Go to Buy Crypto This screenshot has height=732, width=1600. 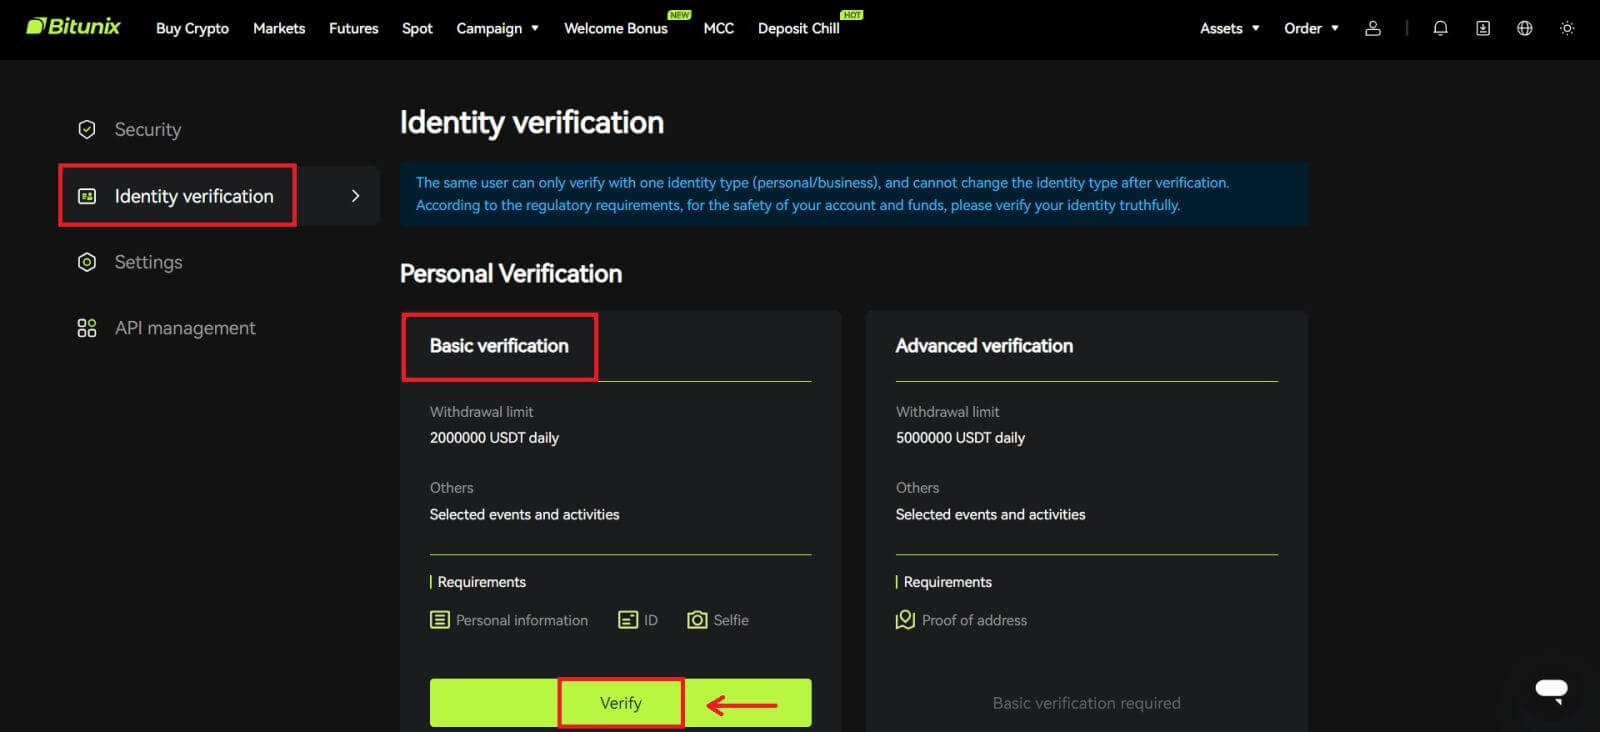coord(192,28)
